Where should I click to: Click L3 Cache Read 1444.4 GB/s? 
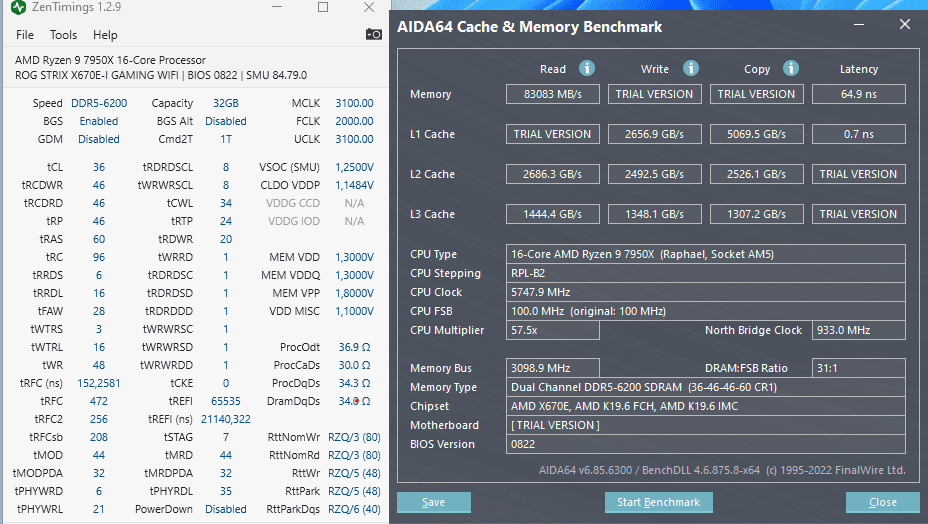pos(553,214)
